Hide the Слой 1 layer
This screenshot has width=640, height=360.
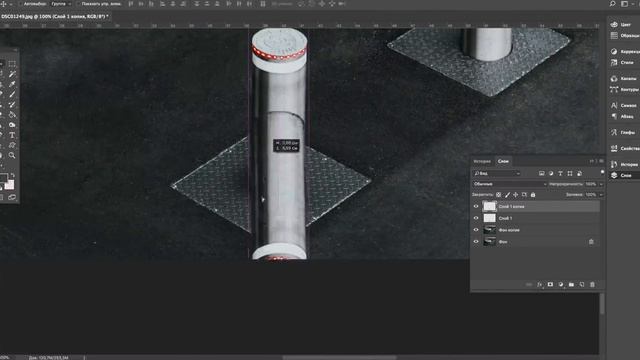point(476,218)
